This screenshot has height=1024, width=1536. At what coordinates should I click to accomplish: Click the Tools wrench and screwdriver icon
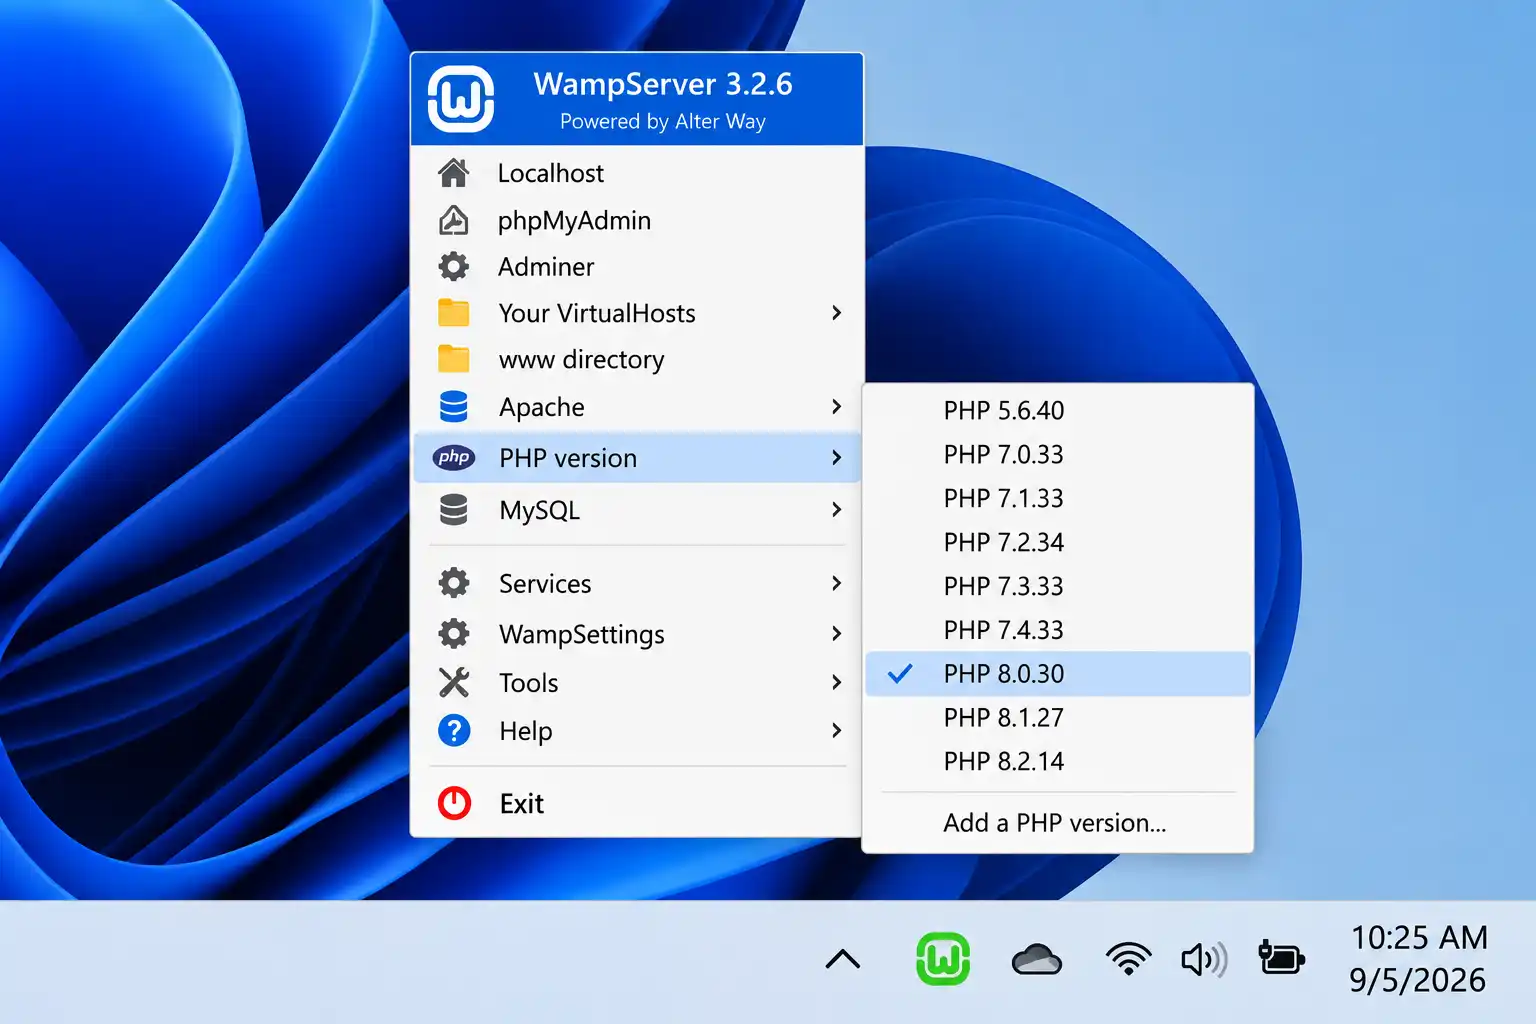[x=454, y=682]
